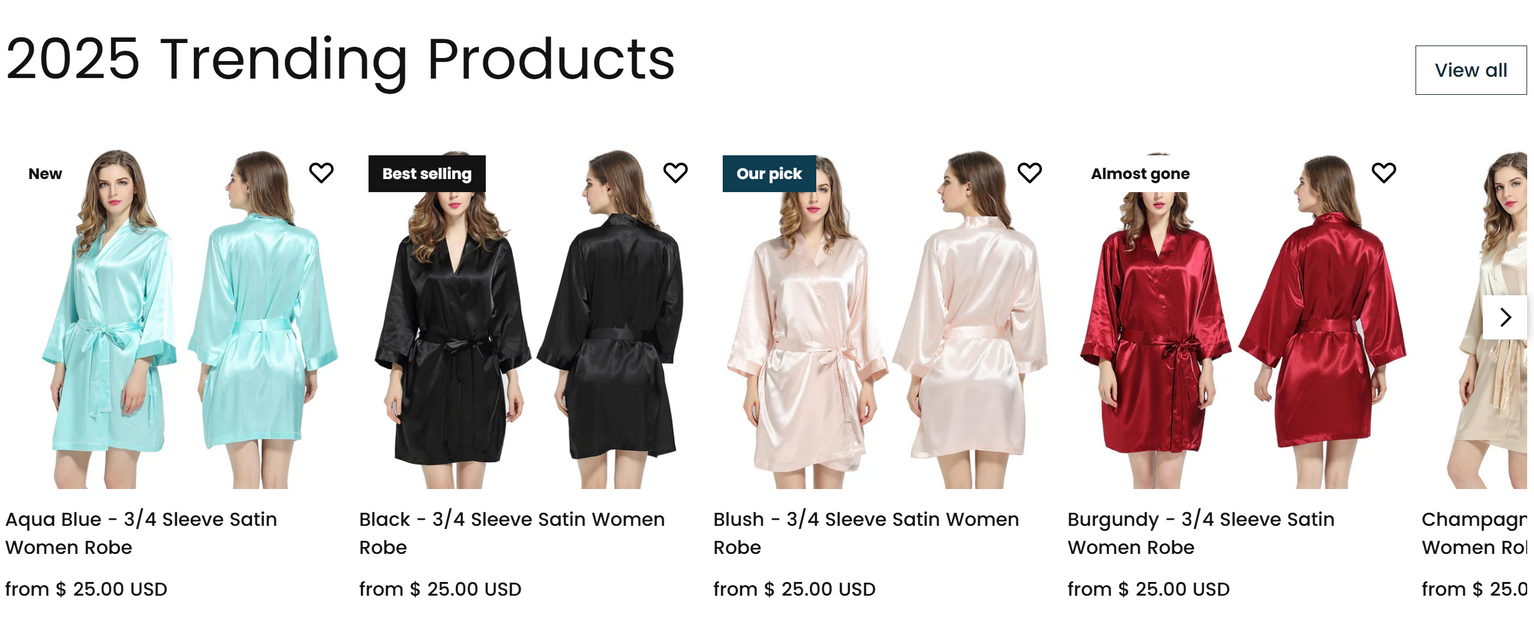Click the right carousel arrow to see more products
Image resolution: width=1534 pixels, height=630 pixels.
coord(1505,317)
